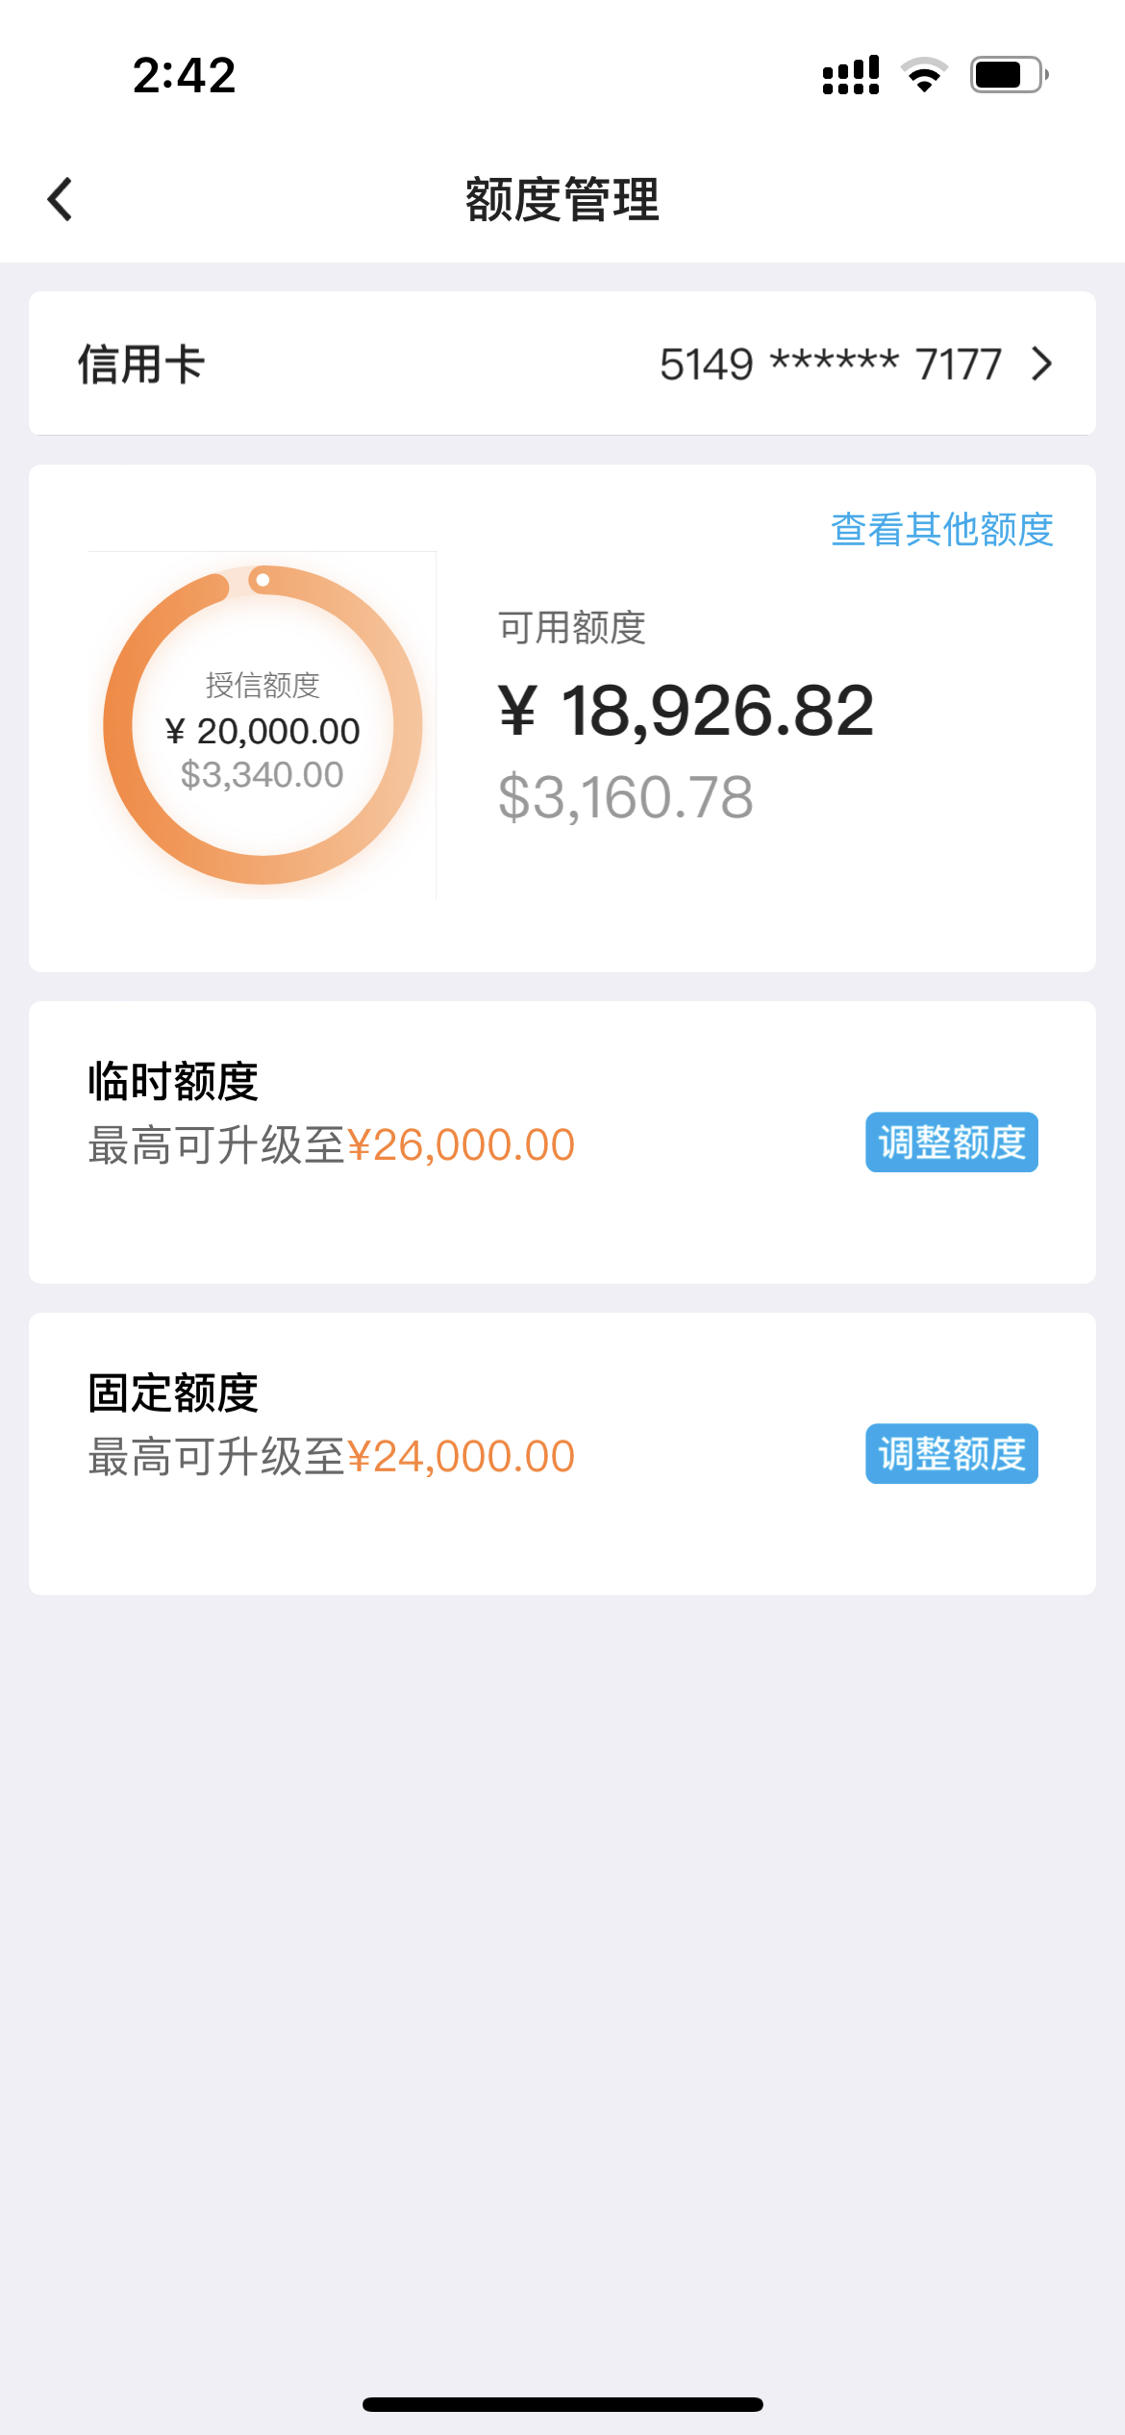Tap the home indicator bar
The image size is (1125, 2435).
[562, 2404]
